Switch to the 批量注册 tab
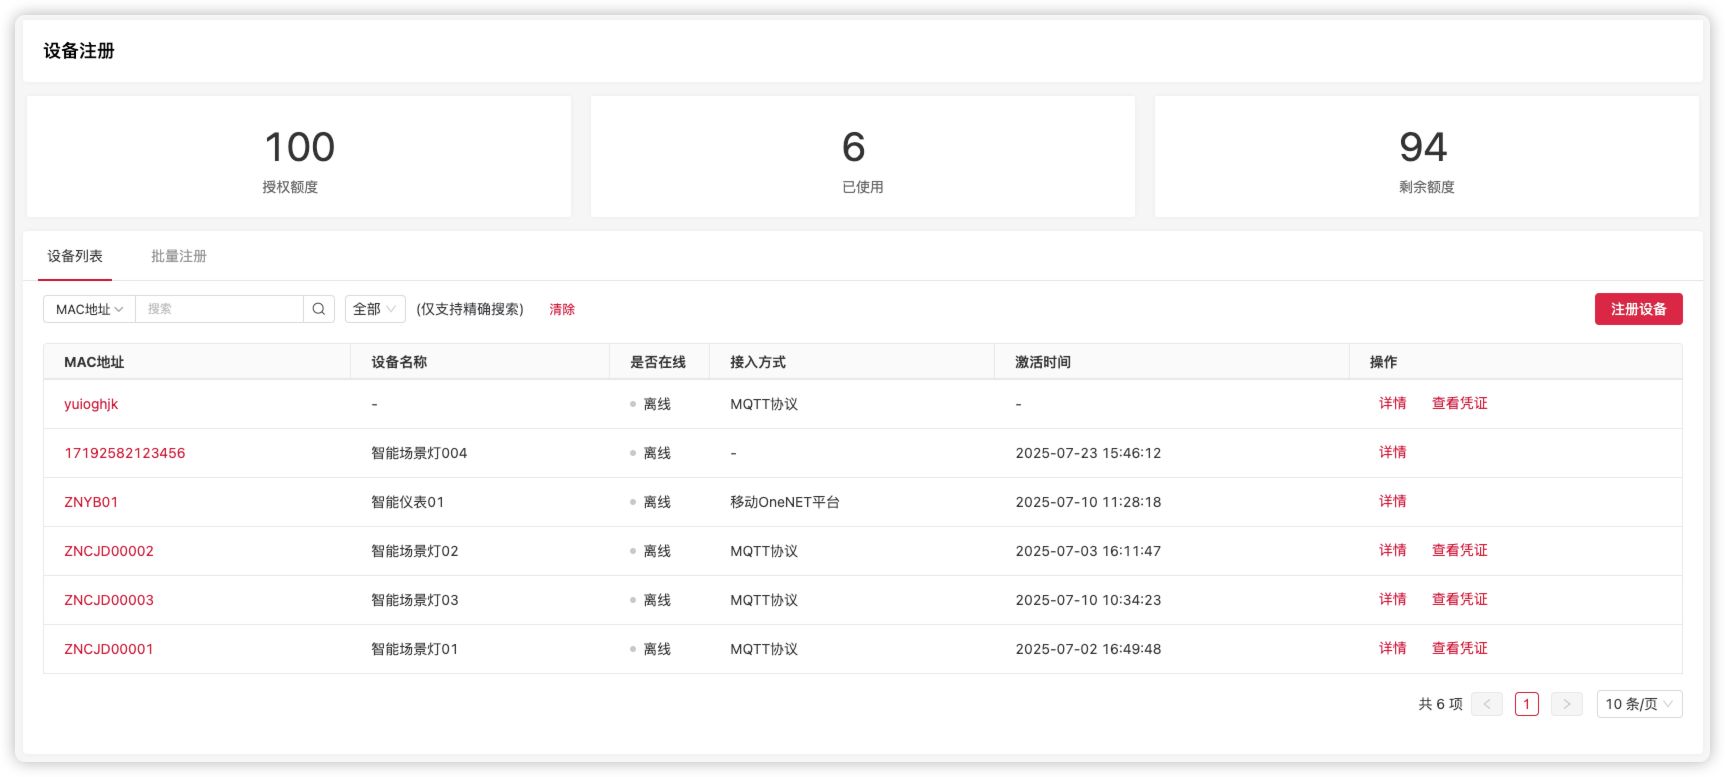1725x777 pixels. 179,256
